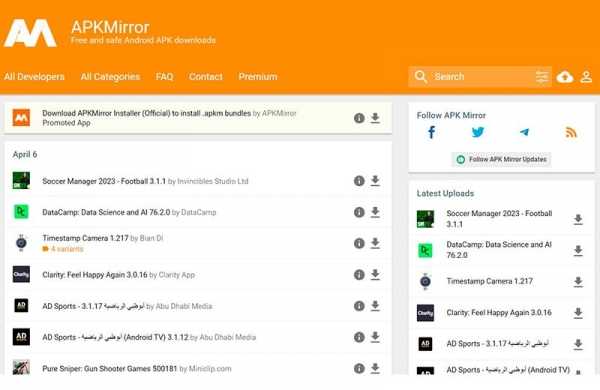Click Clarity thumbnail in Latest Uploads
This screenshot has width=600, height=390.
425,313
